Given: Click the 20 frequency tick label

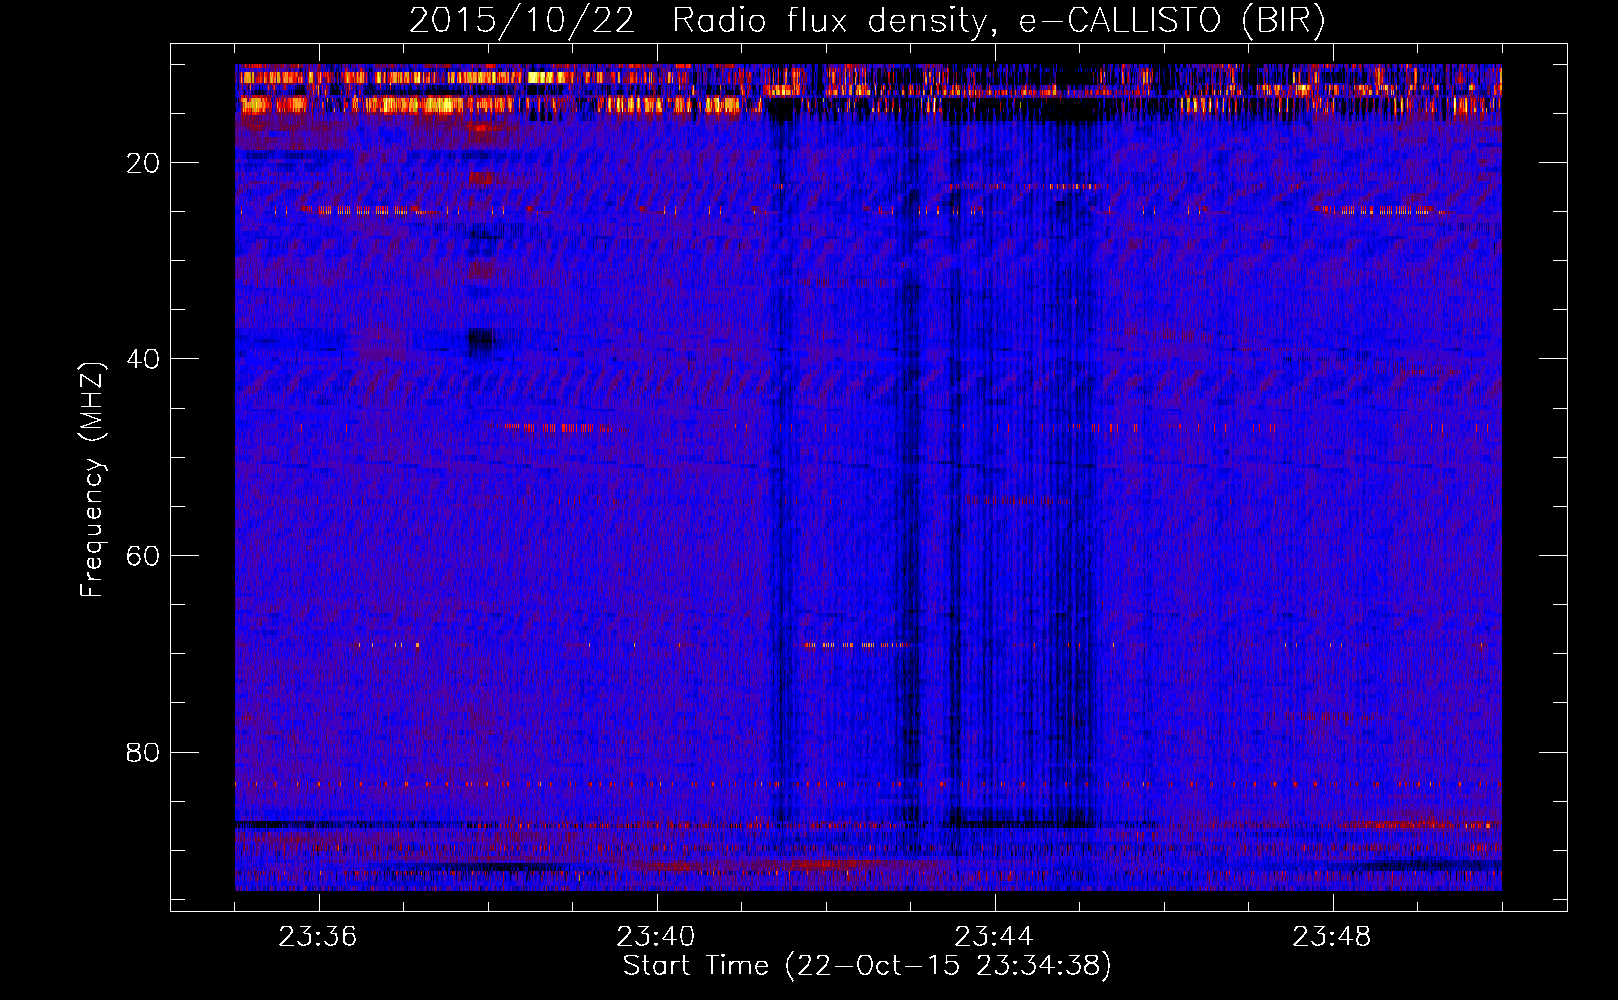Looking at the screenshot, I should pyautogui.click(x=144, y=163).
